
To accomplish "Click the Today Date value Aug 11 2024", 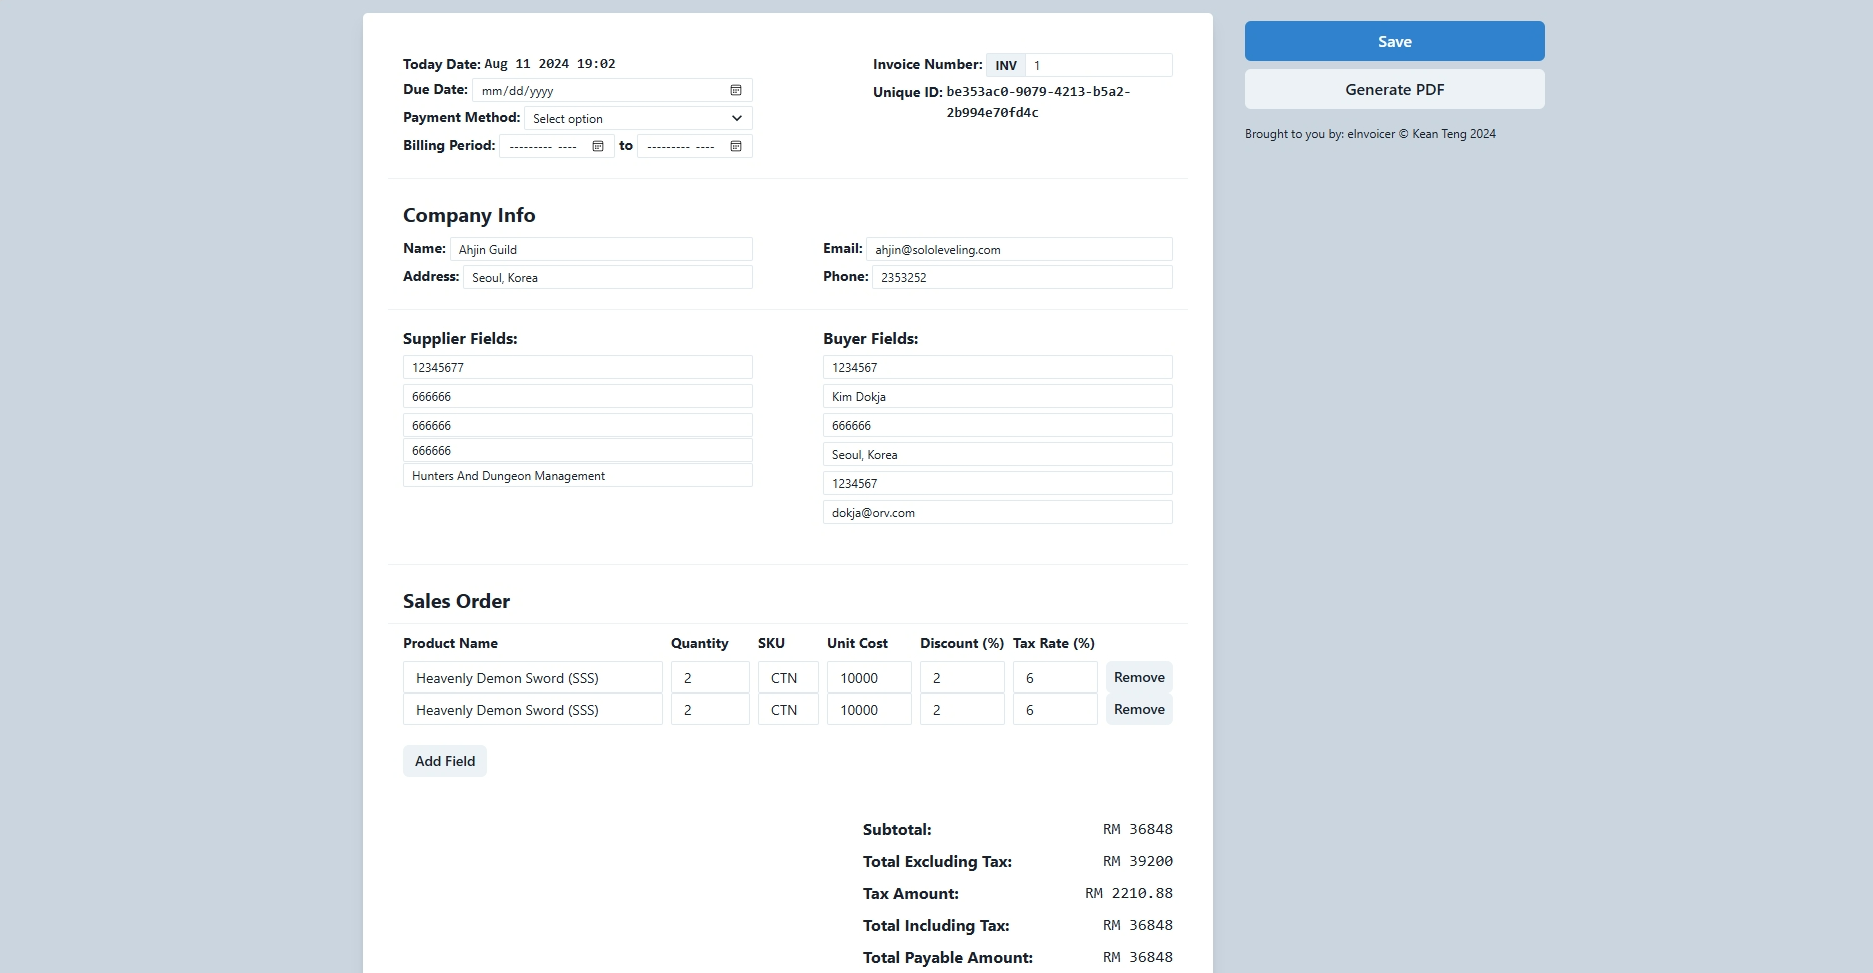I will point(550,64).
